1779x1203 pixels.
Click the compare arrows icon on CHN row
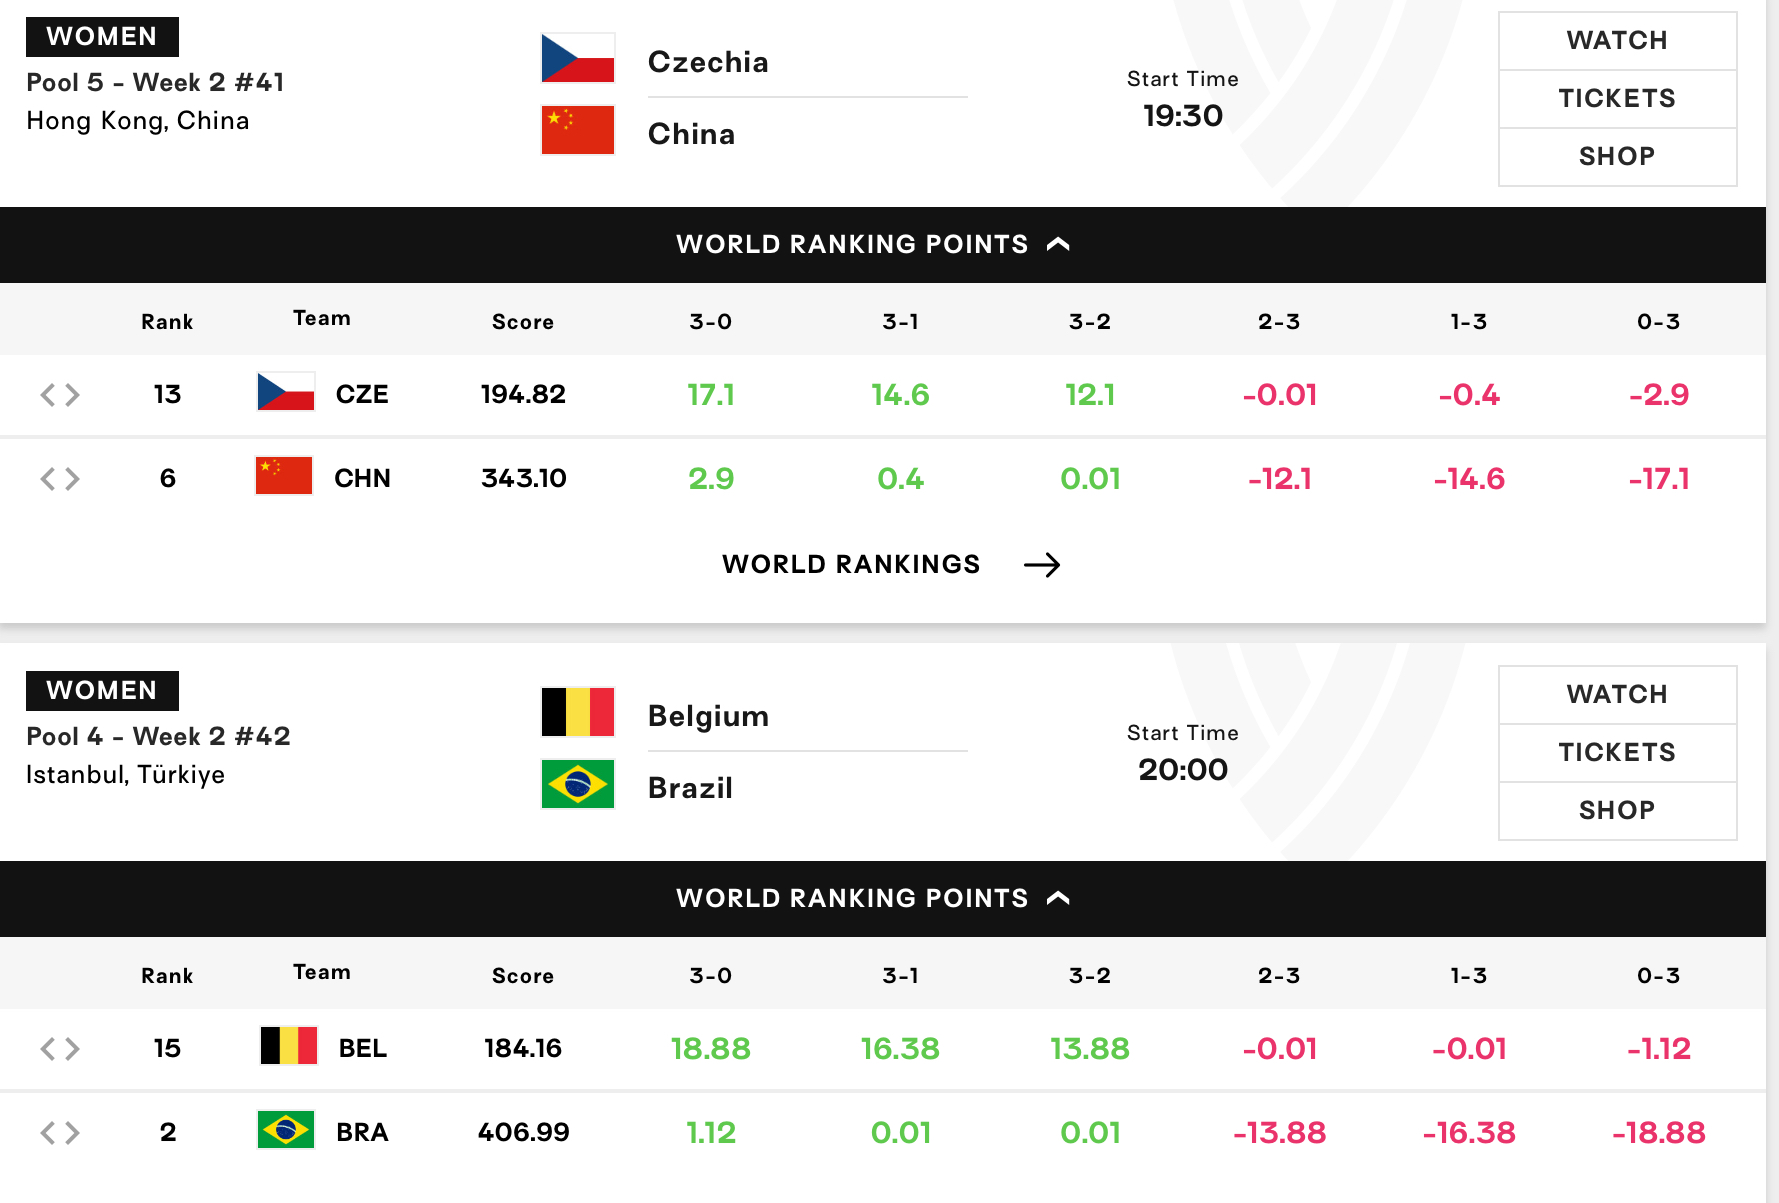point(60,479)
